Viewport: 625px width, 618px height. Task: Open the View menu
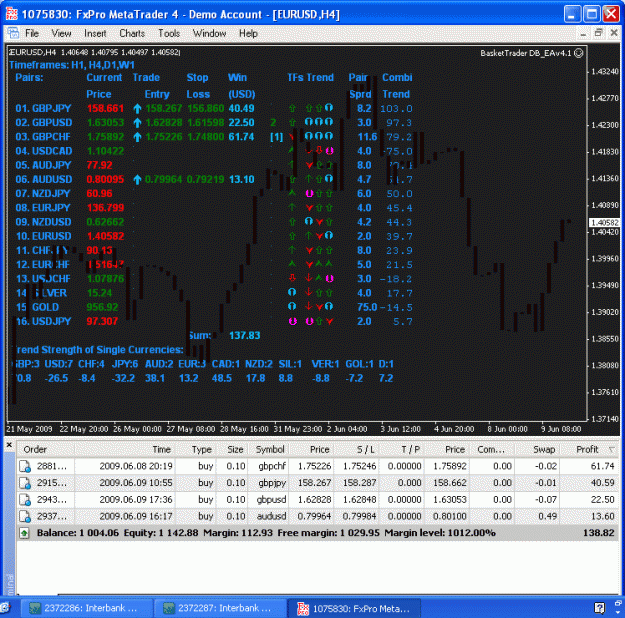click(61, 33)
